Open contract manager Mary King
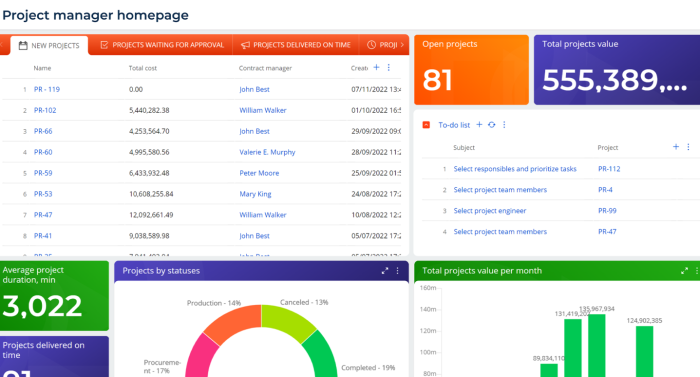Viewport: 700px width, 377px height. [255, 194]
